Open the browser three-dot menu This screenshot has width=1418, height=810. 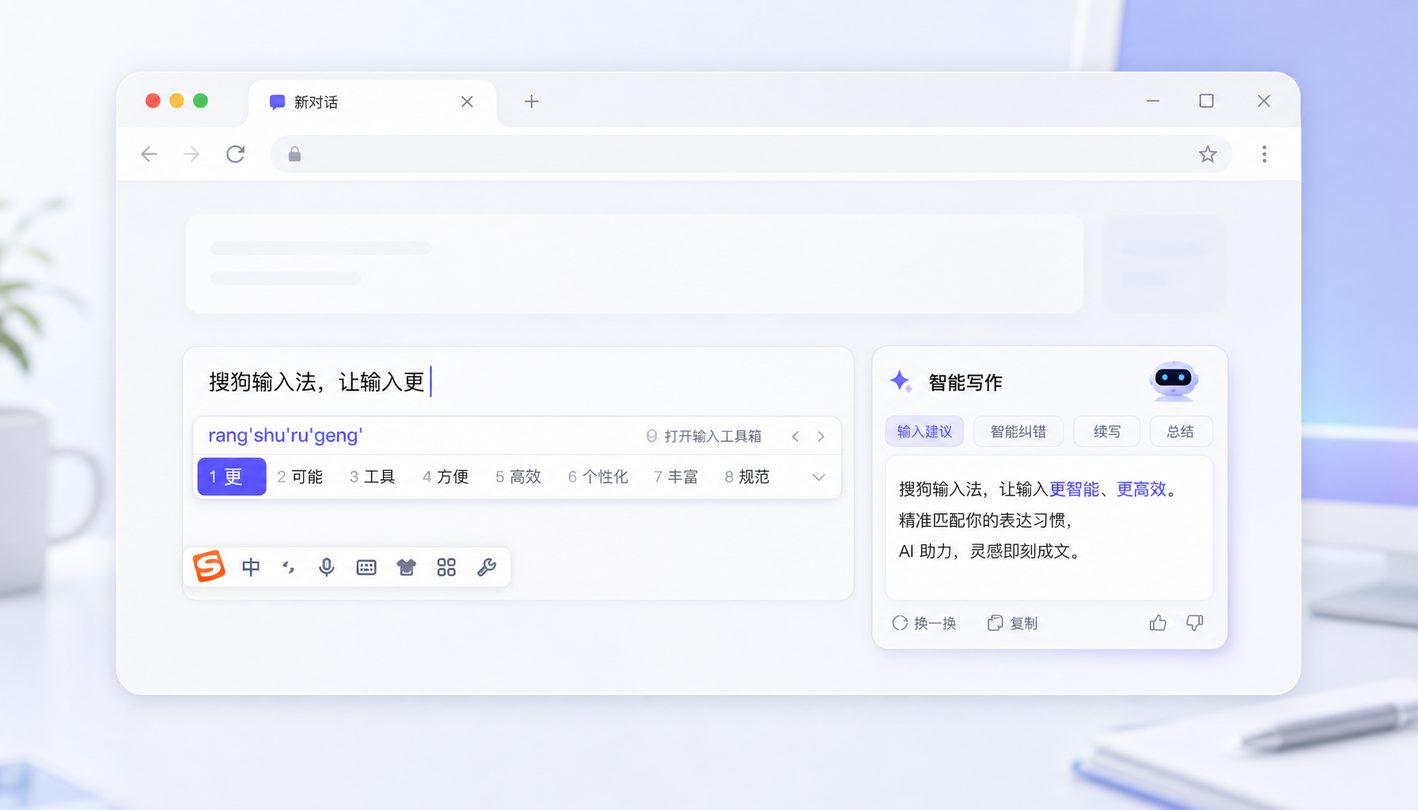pyautogui.click(x=1264, y=154)
